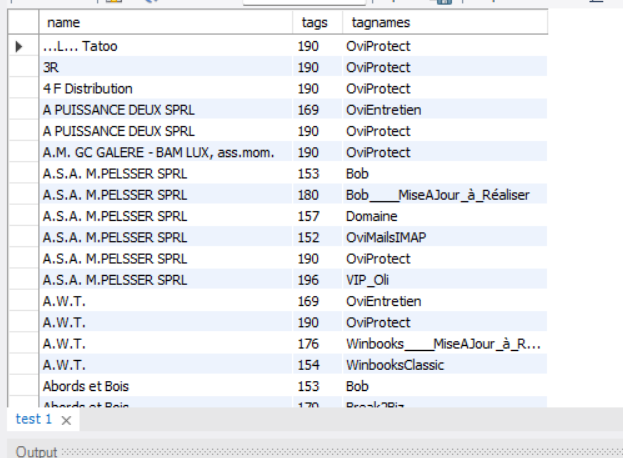Click OviEntretien in the A.W.T. row

445,301
